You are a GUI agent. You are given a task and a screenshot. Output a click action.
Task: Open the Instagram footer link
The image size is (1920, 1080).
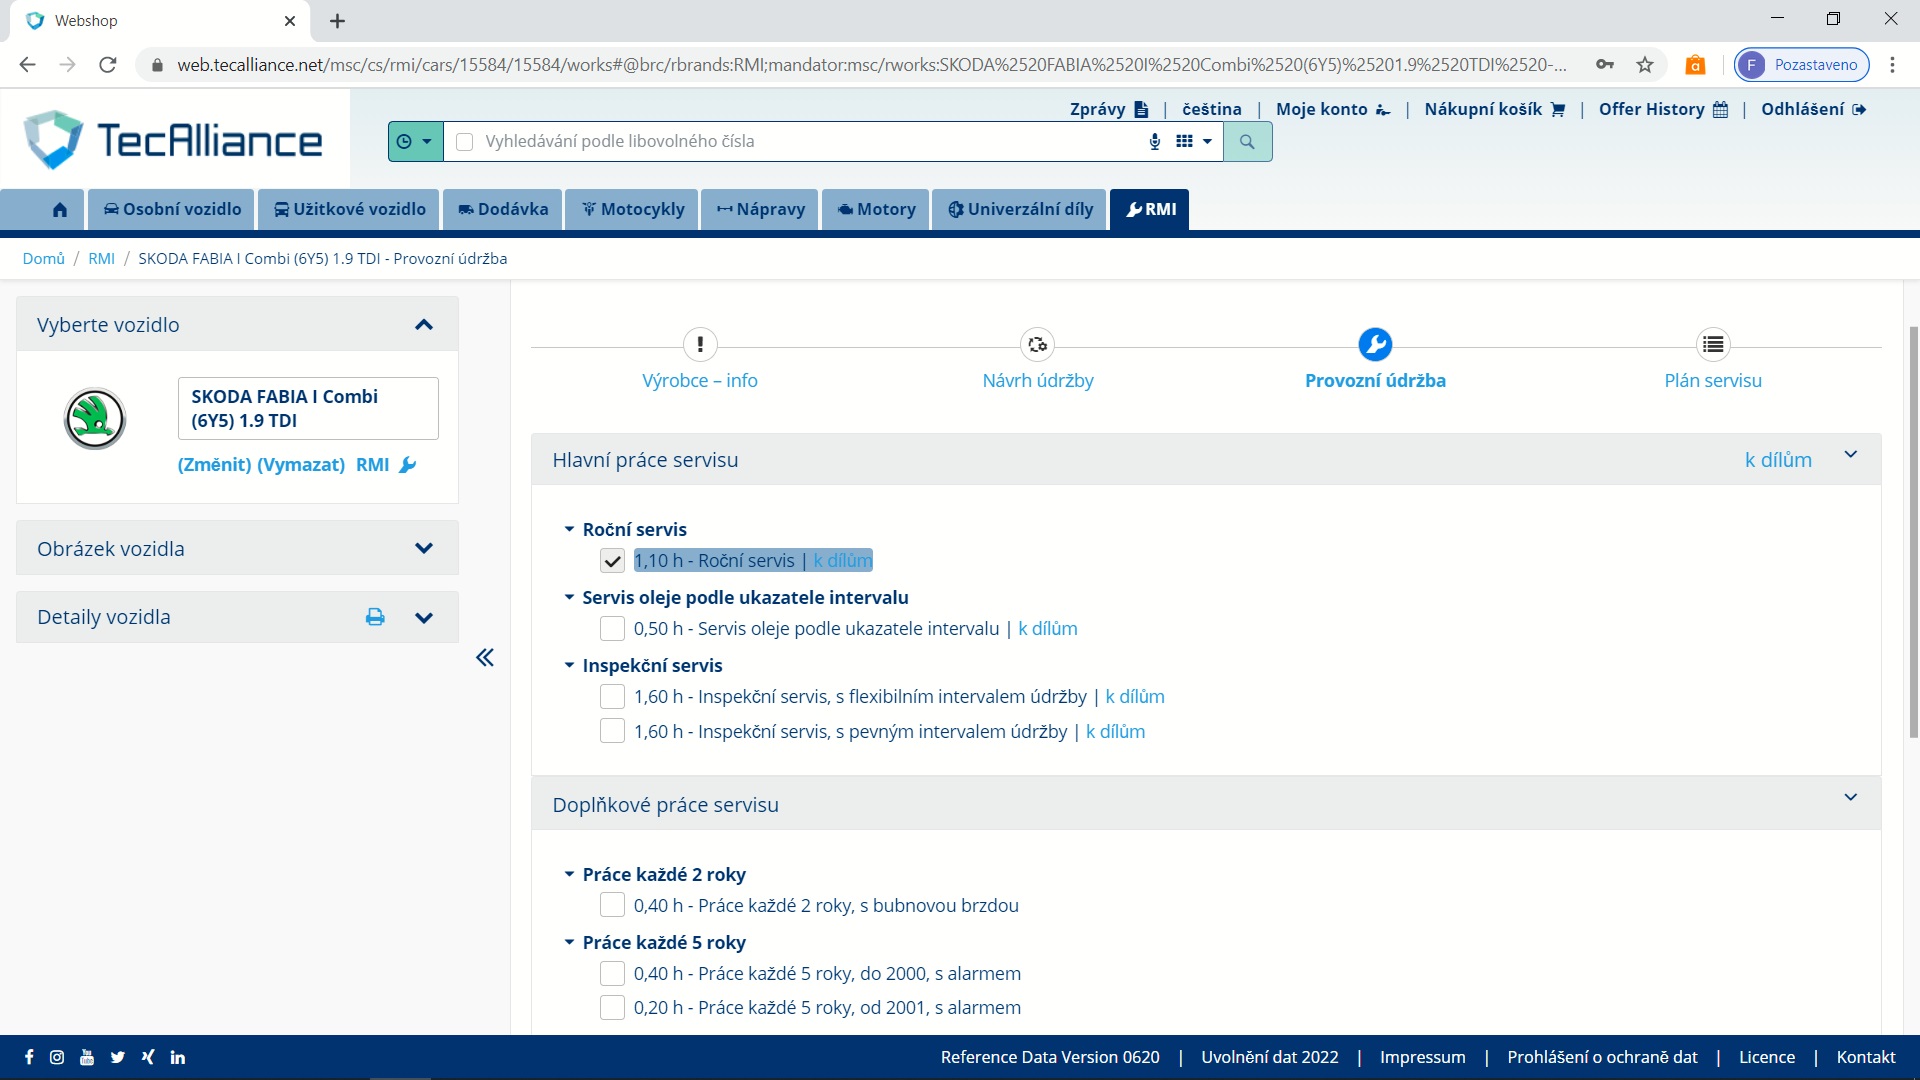tap(57, 1057)
